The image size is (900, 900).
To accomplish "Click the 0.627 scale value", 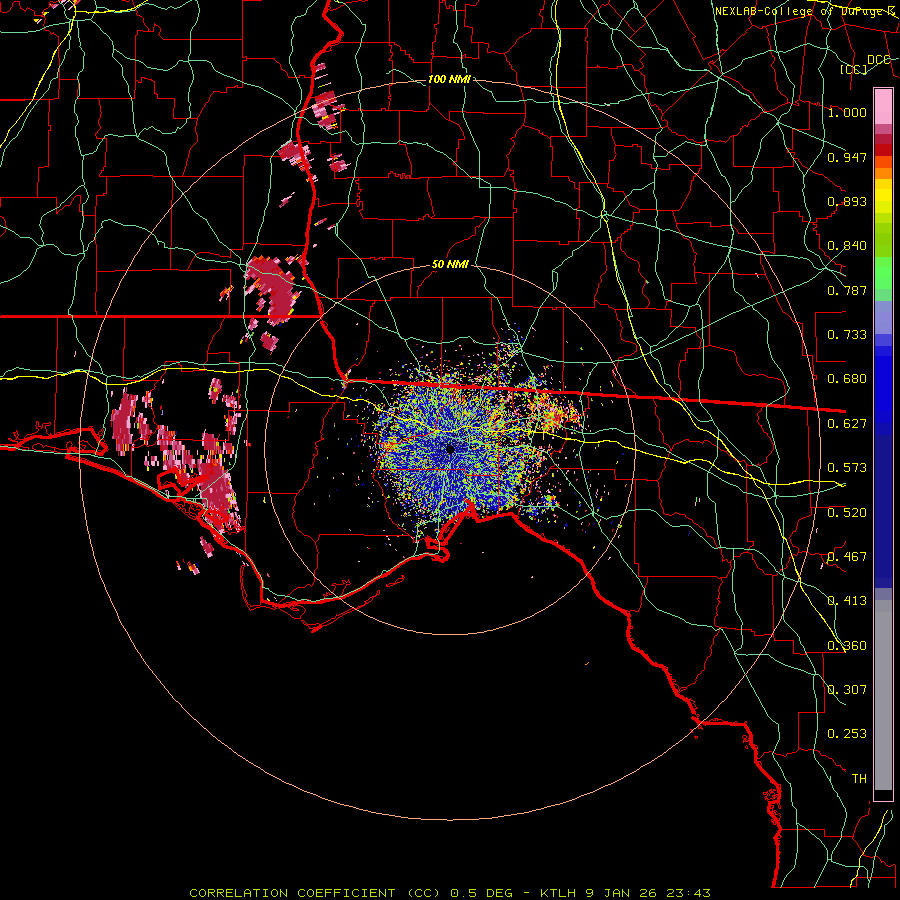I will point(847,424).
